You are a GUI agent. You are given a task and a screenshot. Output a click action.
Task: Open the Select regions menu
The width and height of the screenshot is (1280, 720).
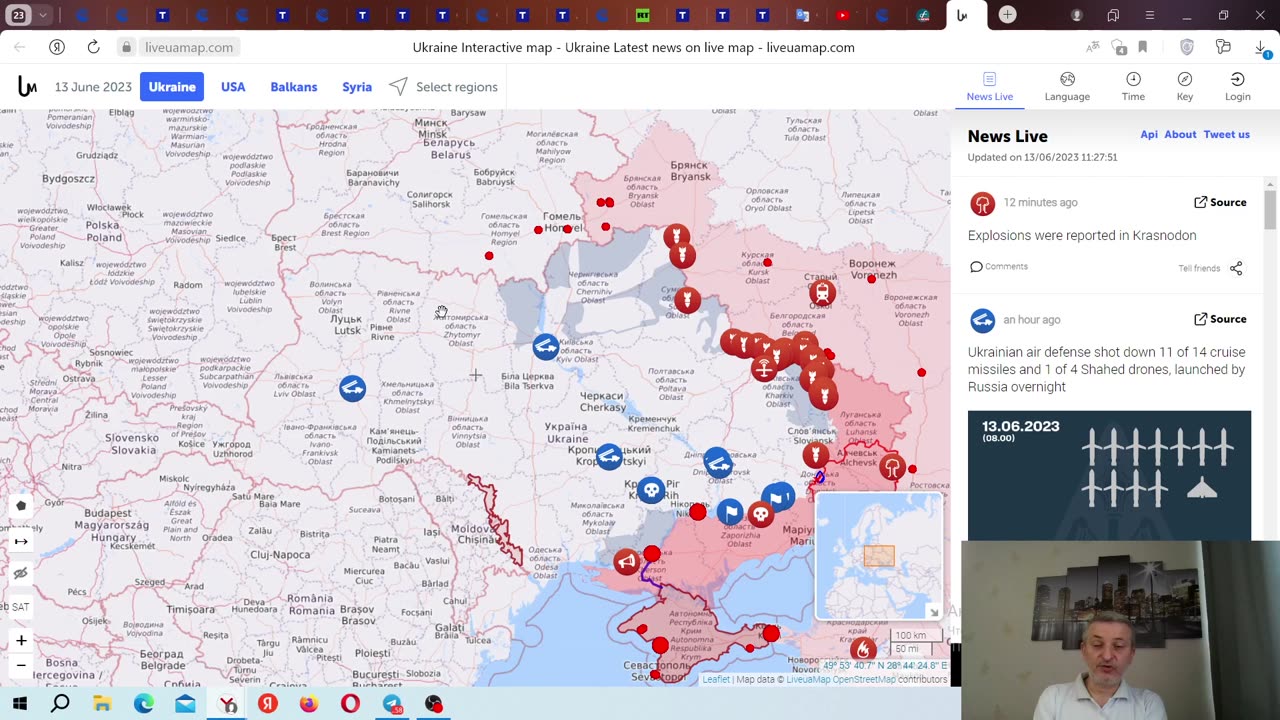pos(444,87)
